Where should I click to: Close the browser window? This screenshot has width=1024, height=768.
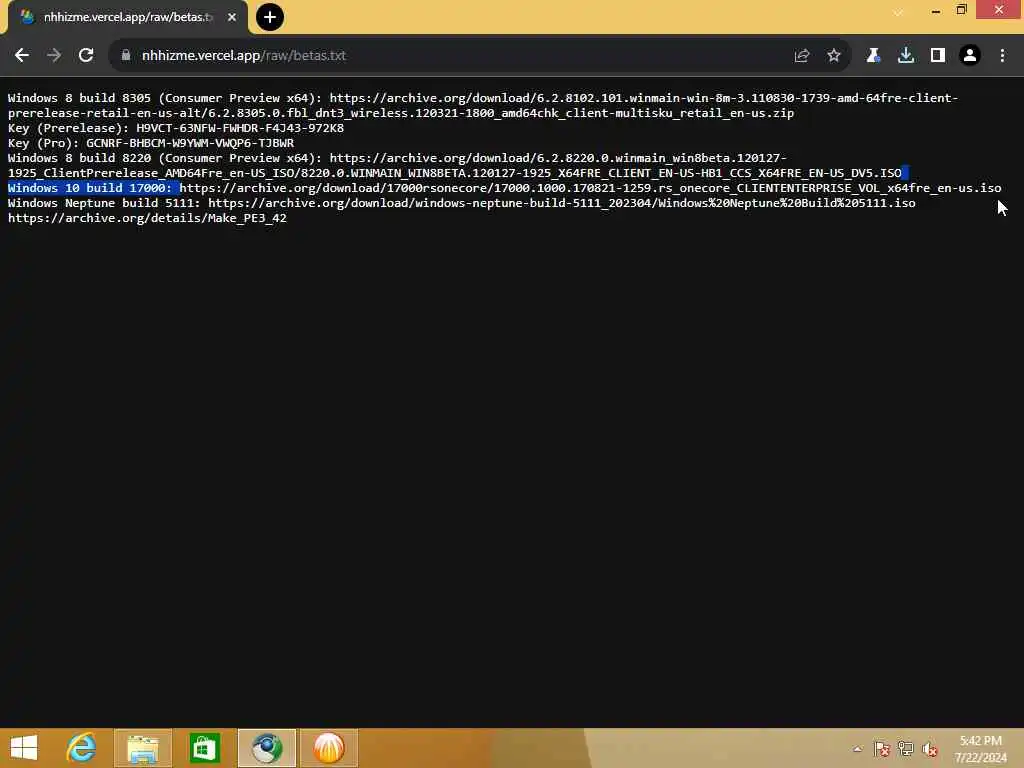999,10
